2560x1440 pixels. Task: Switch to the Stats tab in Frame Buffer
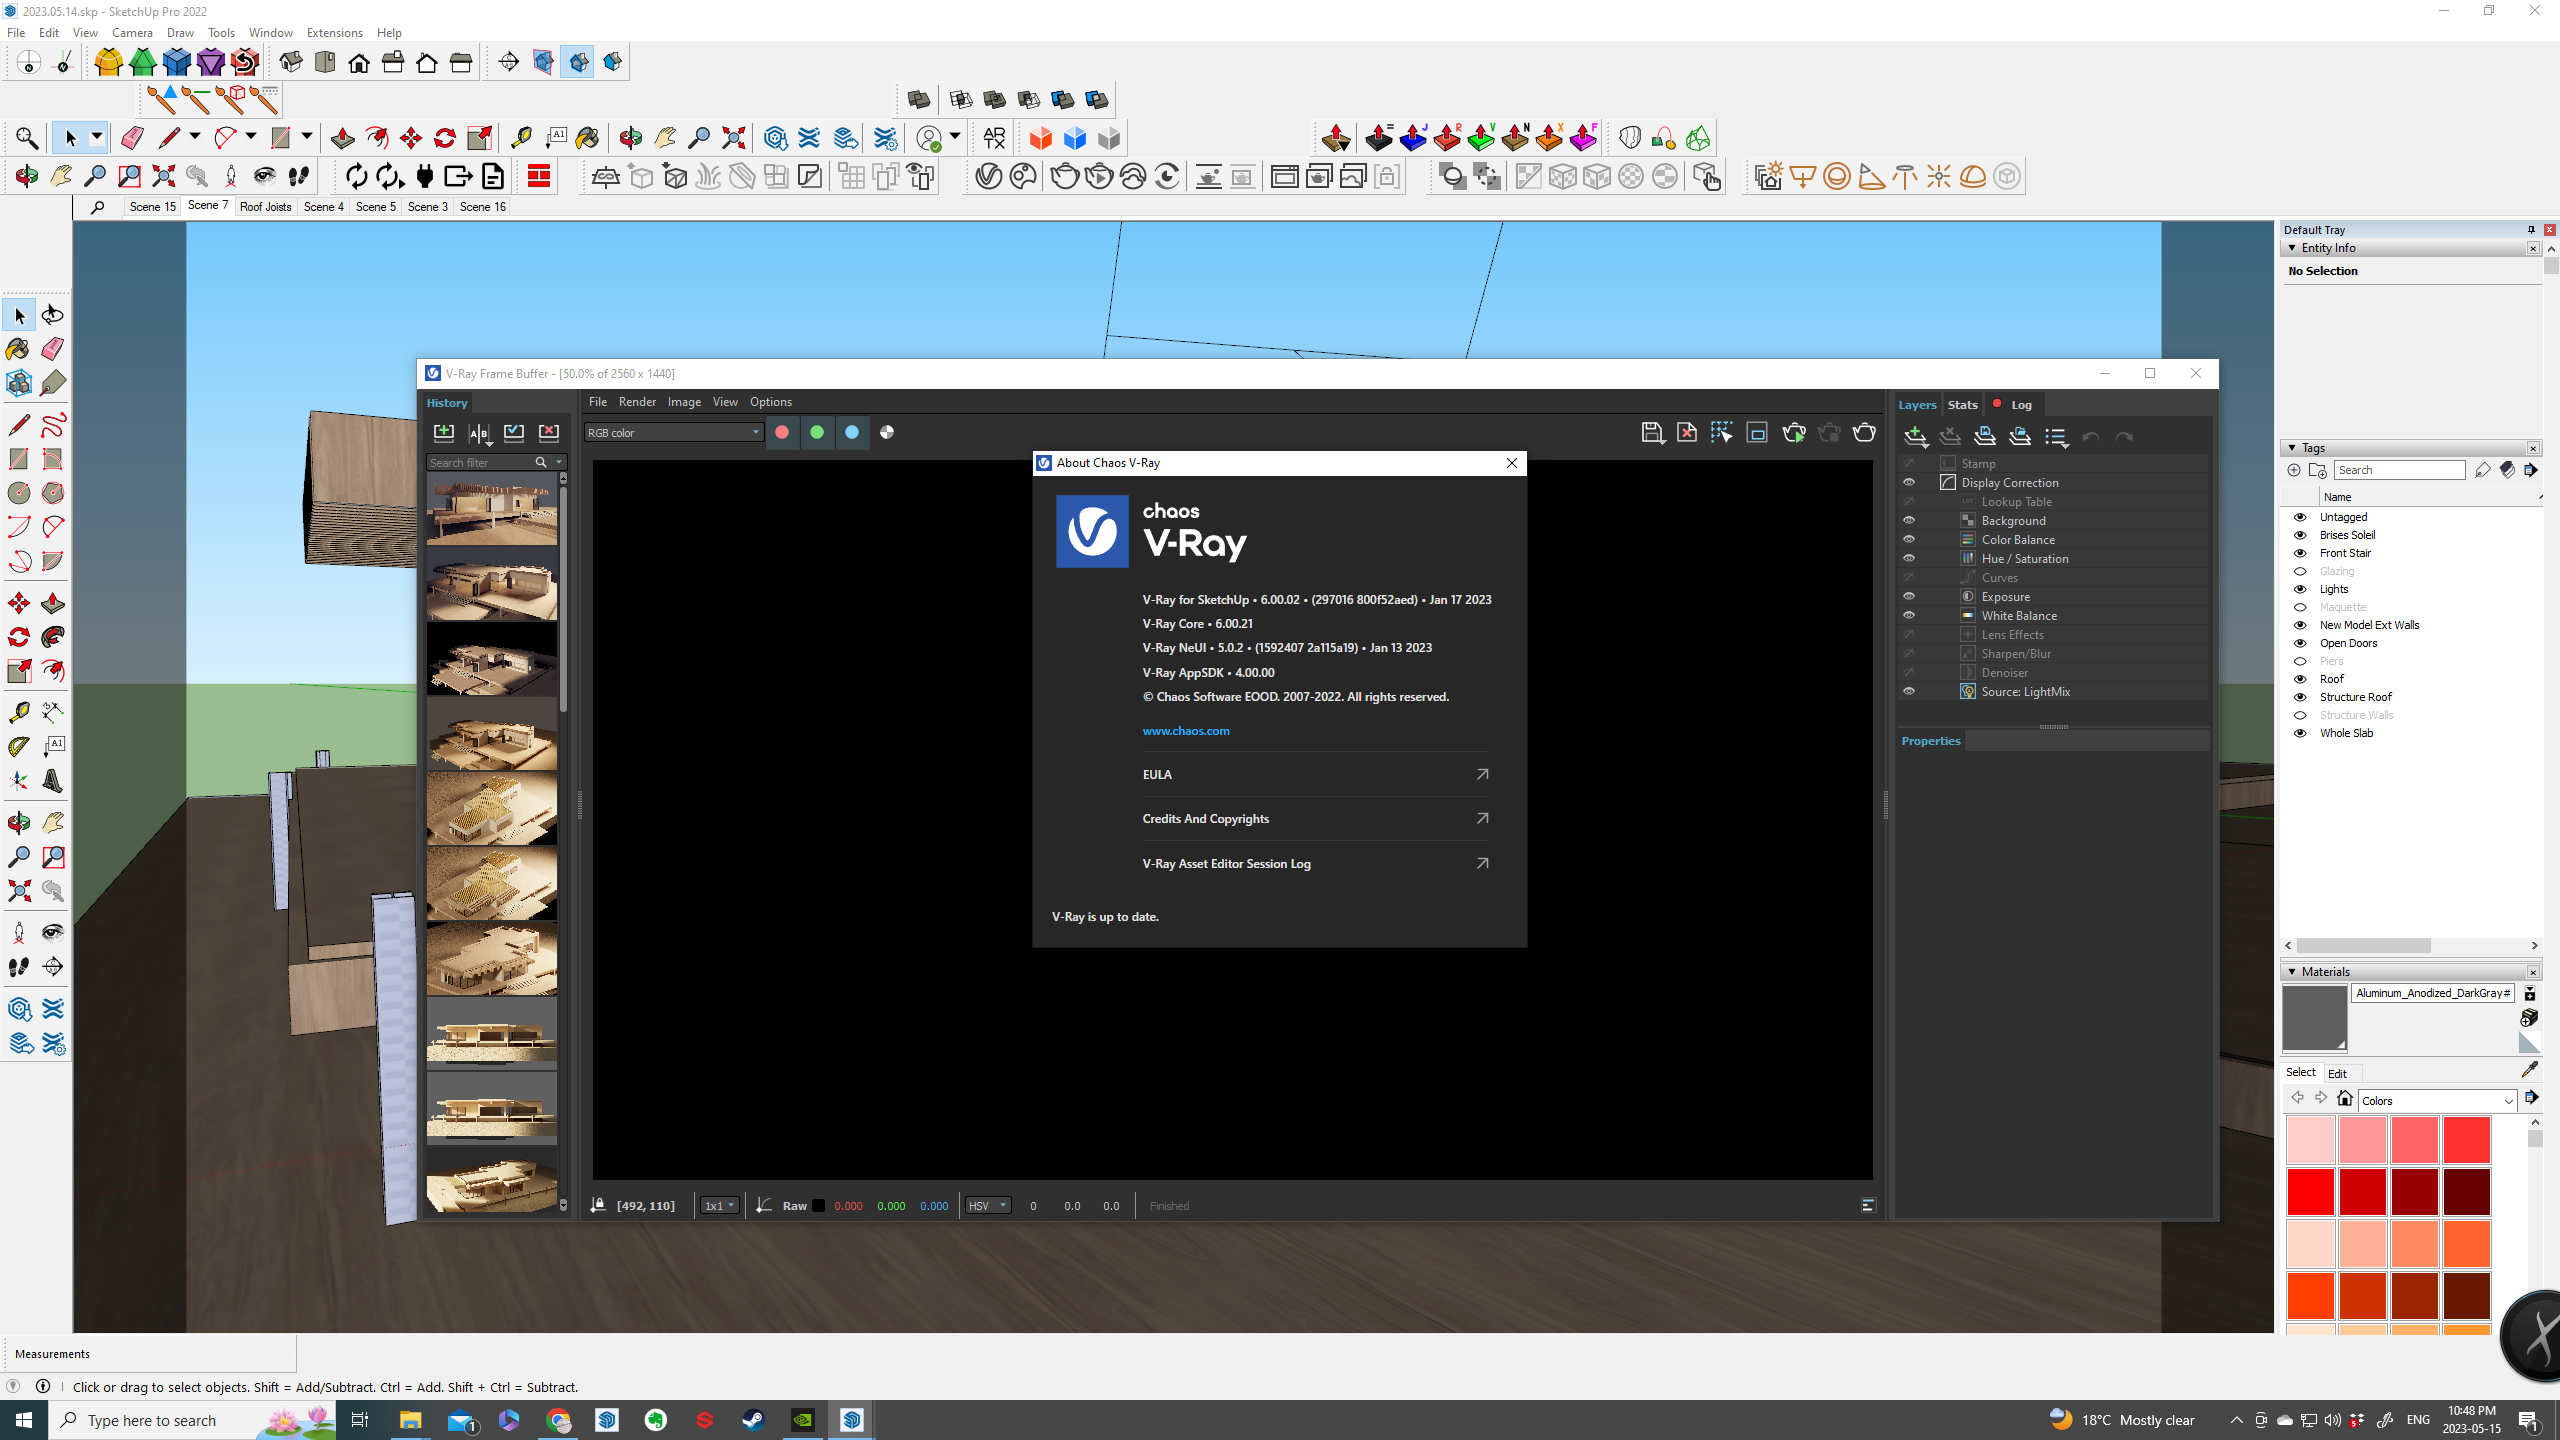[x=1962, y=405]
